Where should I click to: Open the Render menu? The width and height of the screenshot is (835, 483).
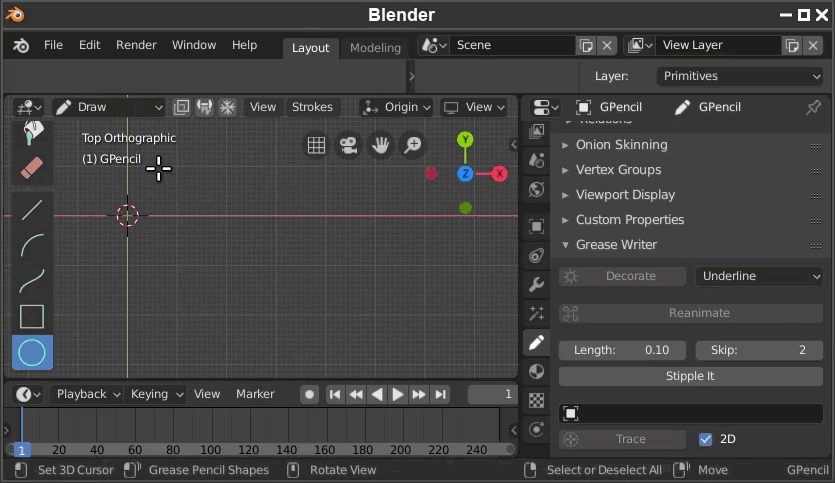click(x=136, y=45)
